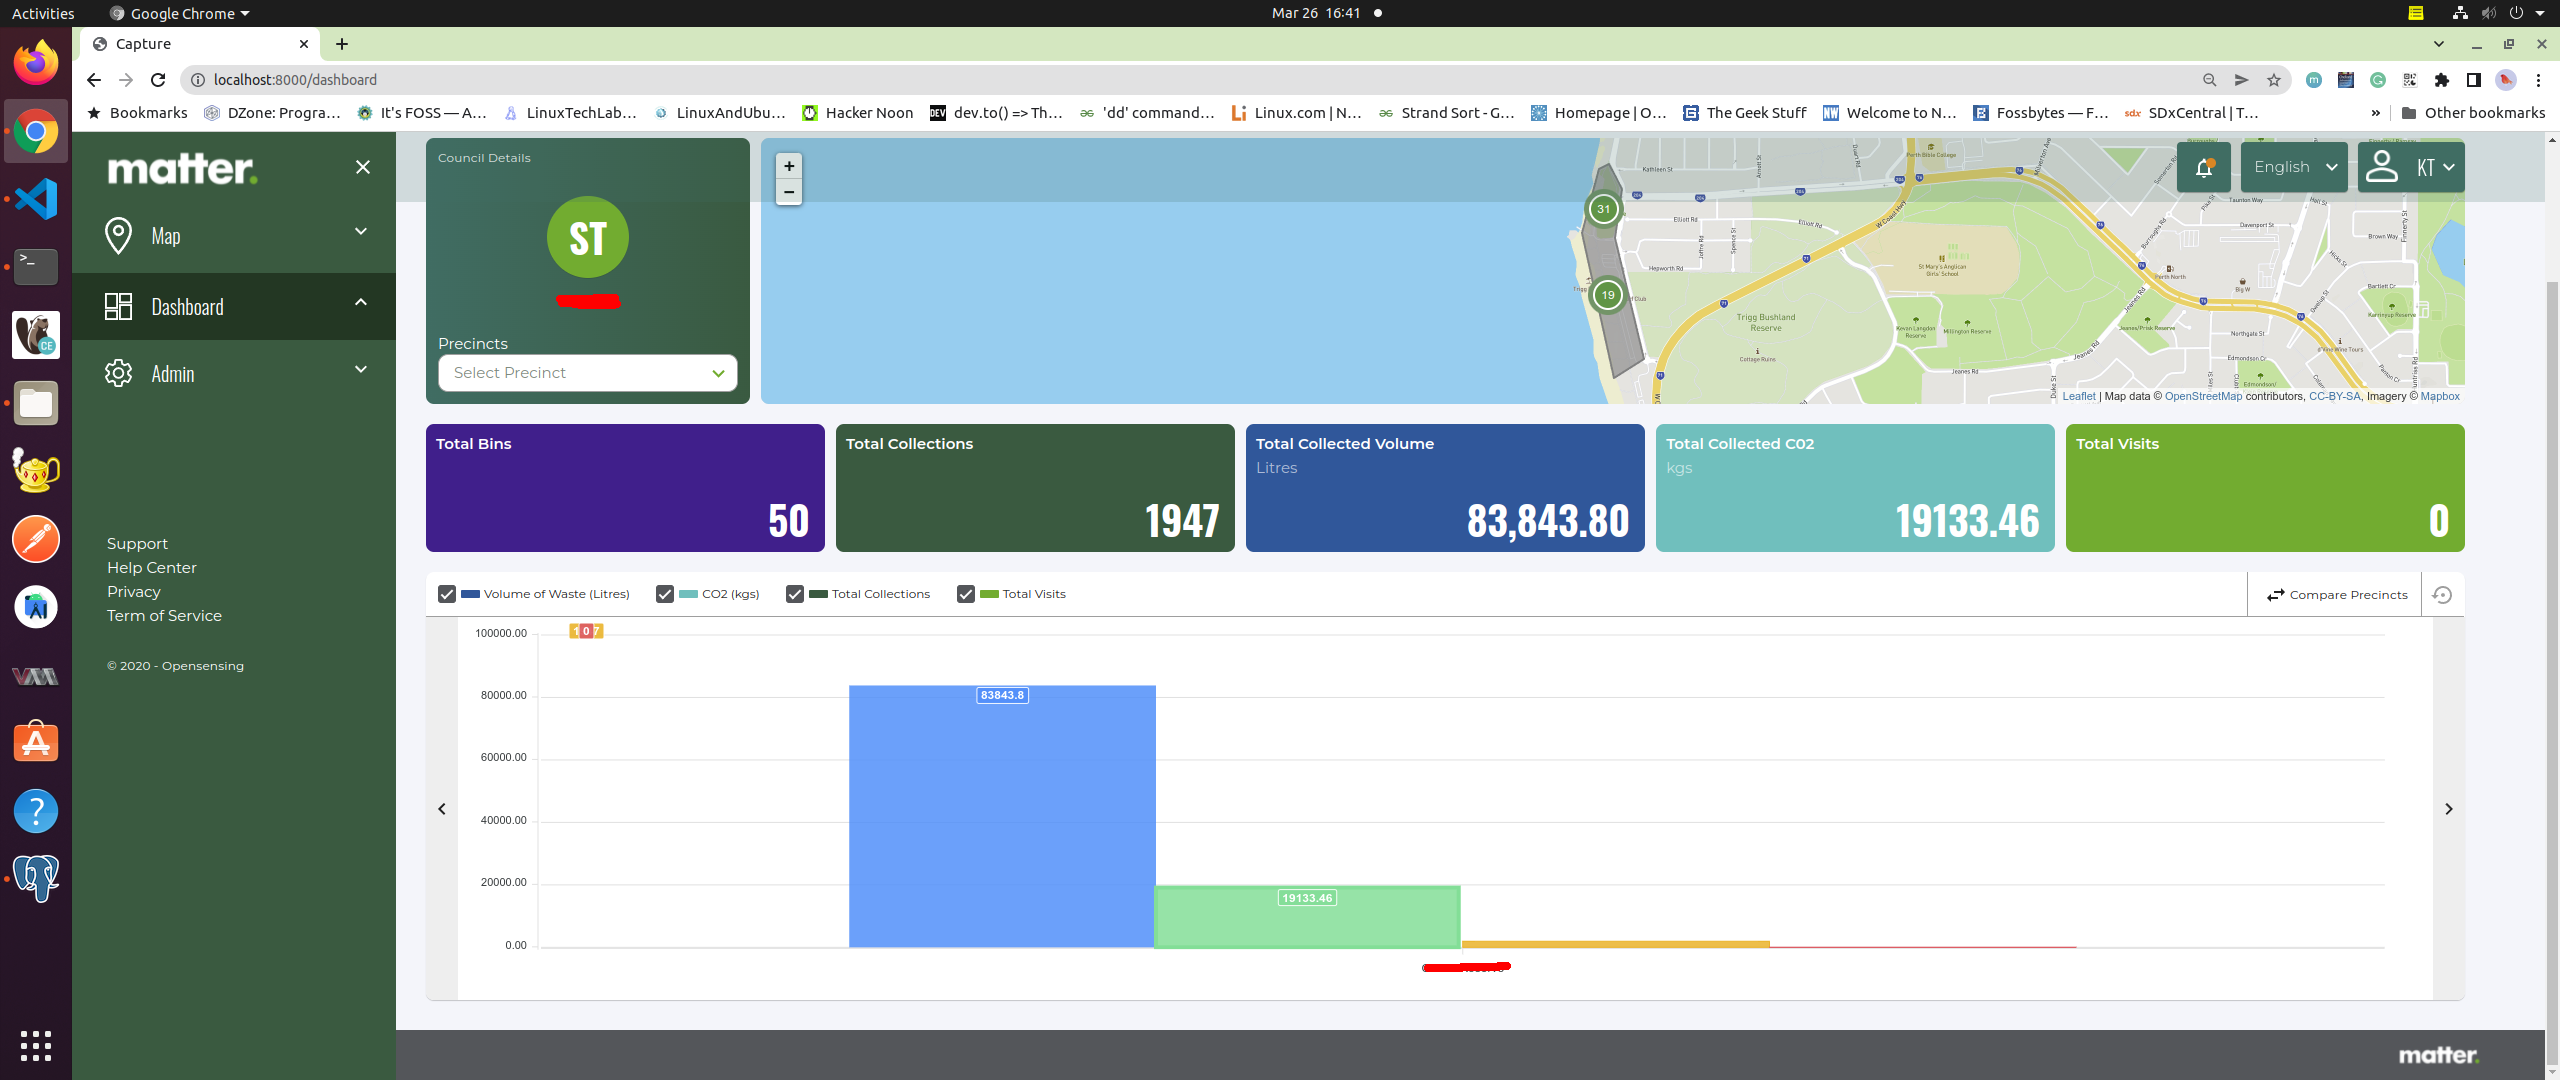This screenshot has height=1080, width=2560.
Task: Click the map zoom out button
Action: click(789, 192)
